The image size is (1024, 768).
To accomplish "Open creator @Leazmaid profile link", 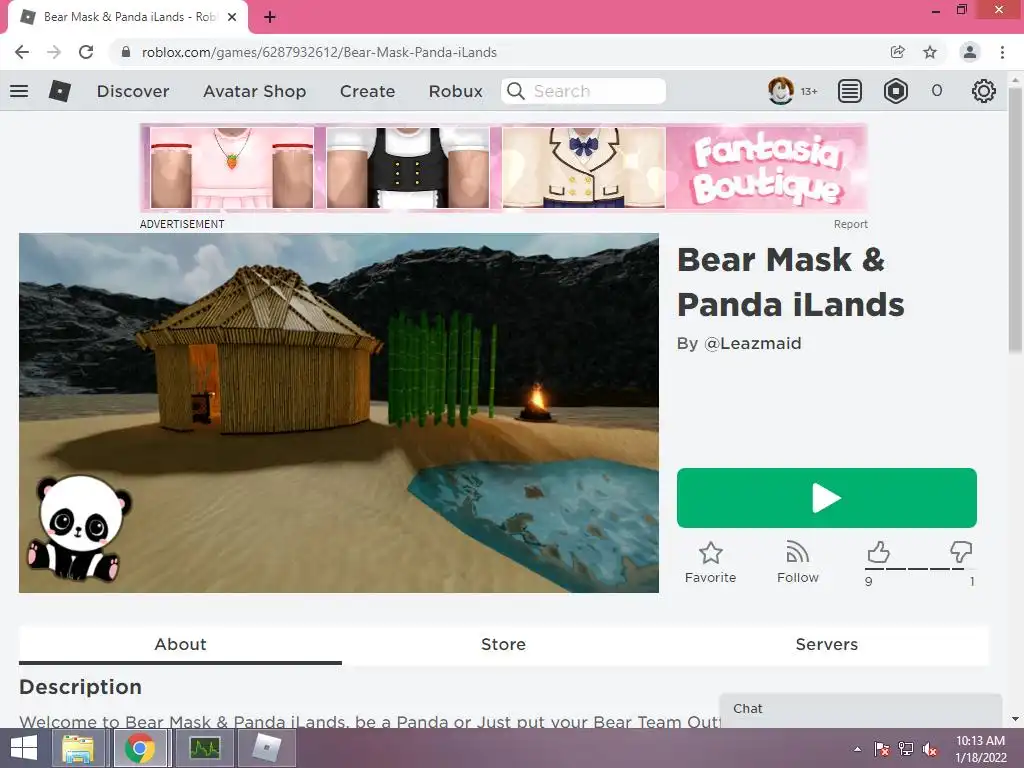I will (x=752, y=344).
